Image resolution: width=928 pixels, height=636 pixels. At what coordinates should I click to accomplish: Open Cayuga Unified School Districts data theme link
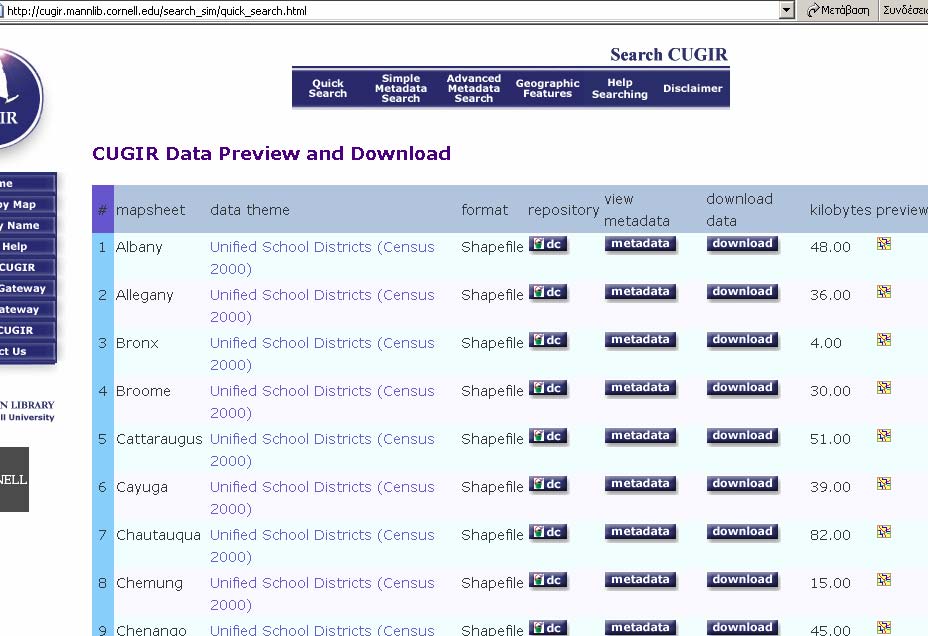point(323,497)
